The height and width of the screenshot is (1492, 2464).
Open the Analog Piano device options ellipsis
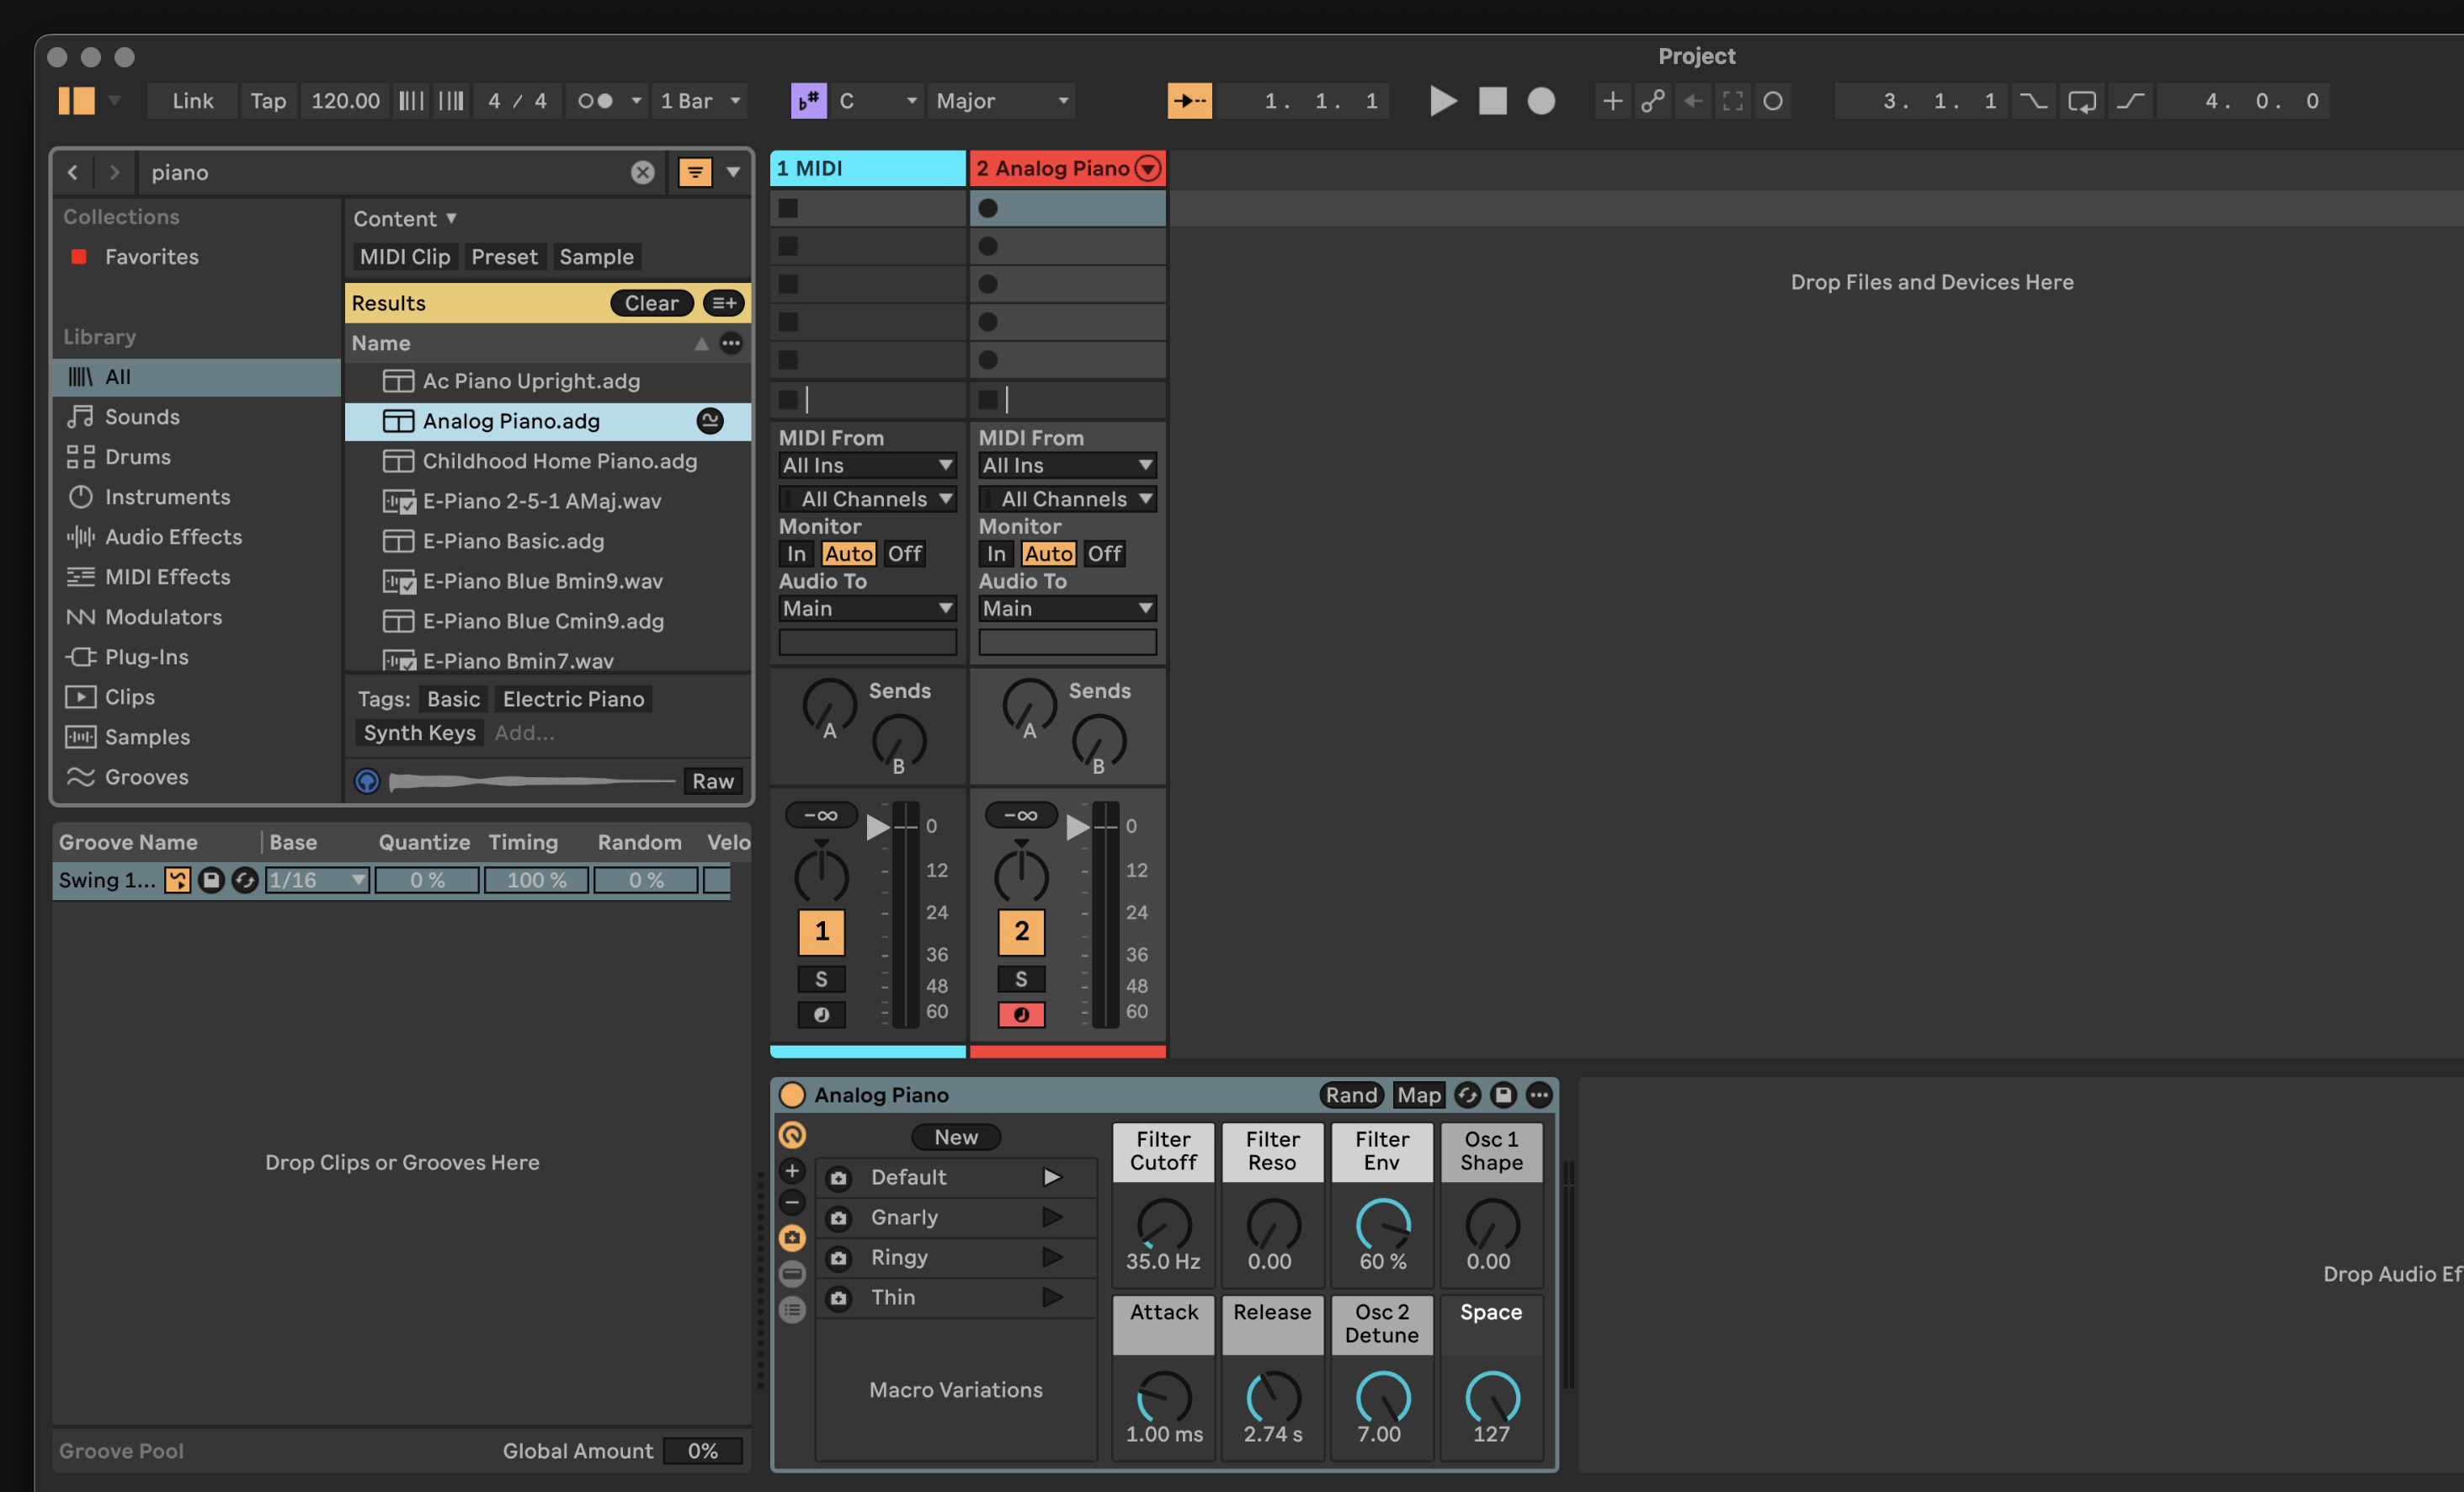click(1539, 1095)
